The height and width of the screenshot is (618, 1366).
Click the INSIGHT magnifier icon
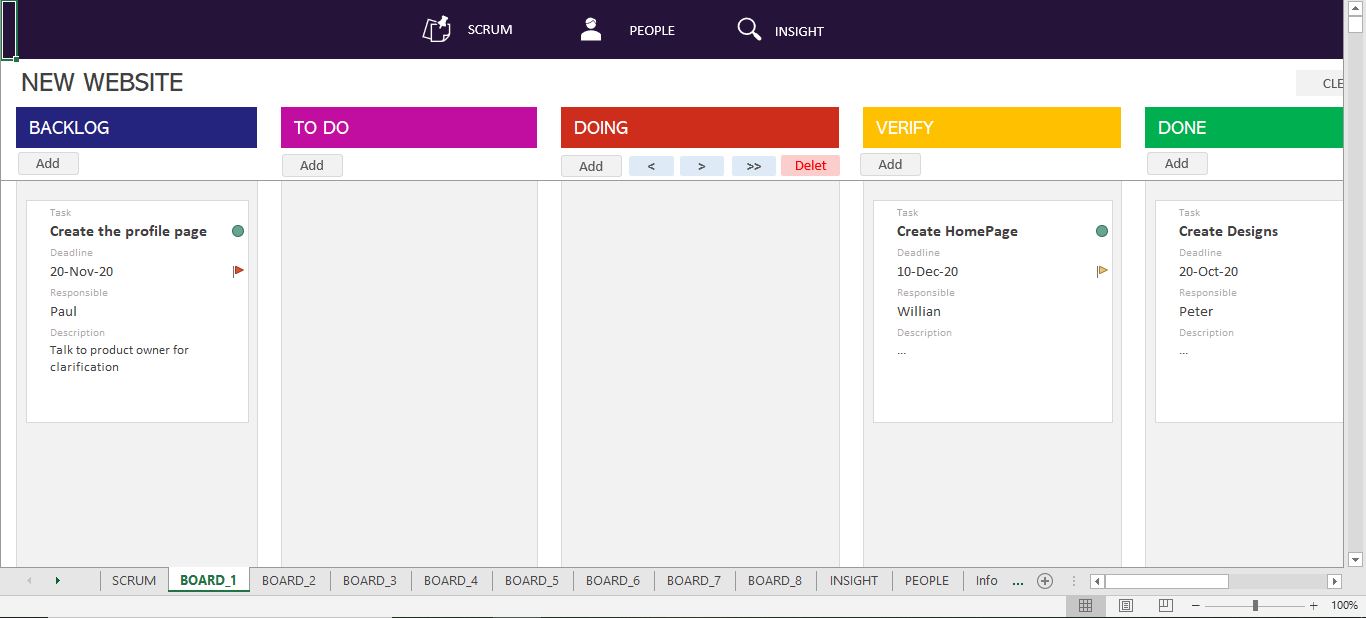749,29
